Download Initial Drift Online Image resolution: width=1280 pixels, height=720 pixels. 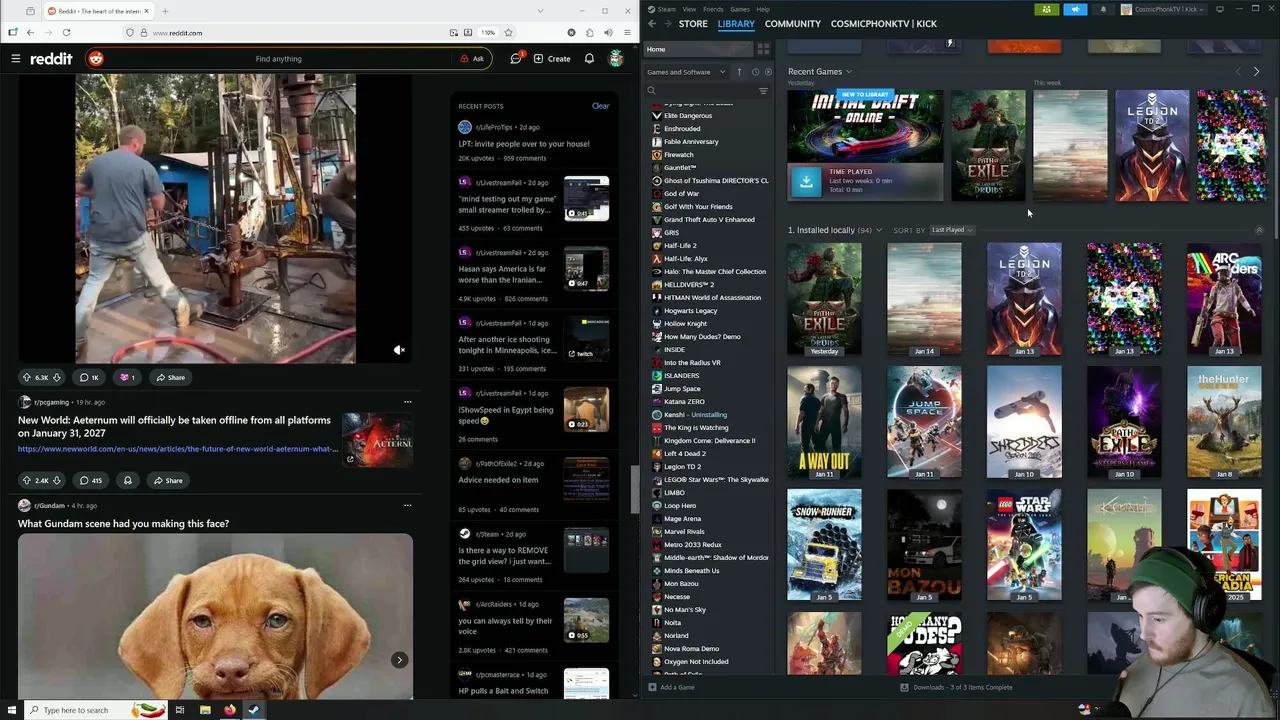tap(806, 181)
